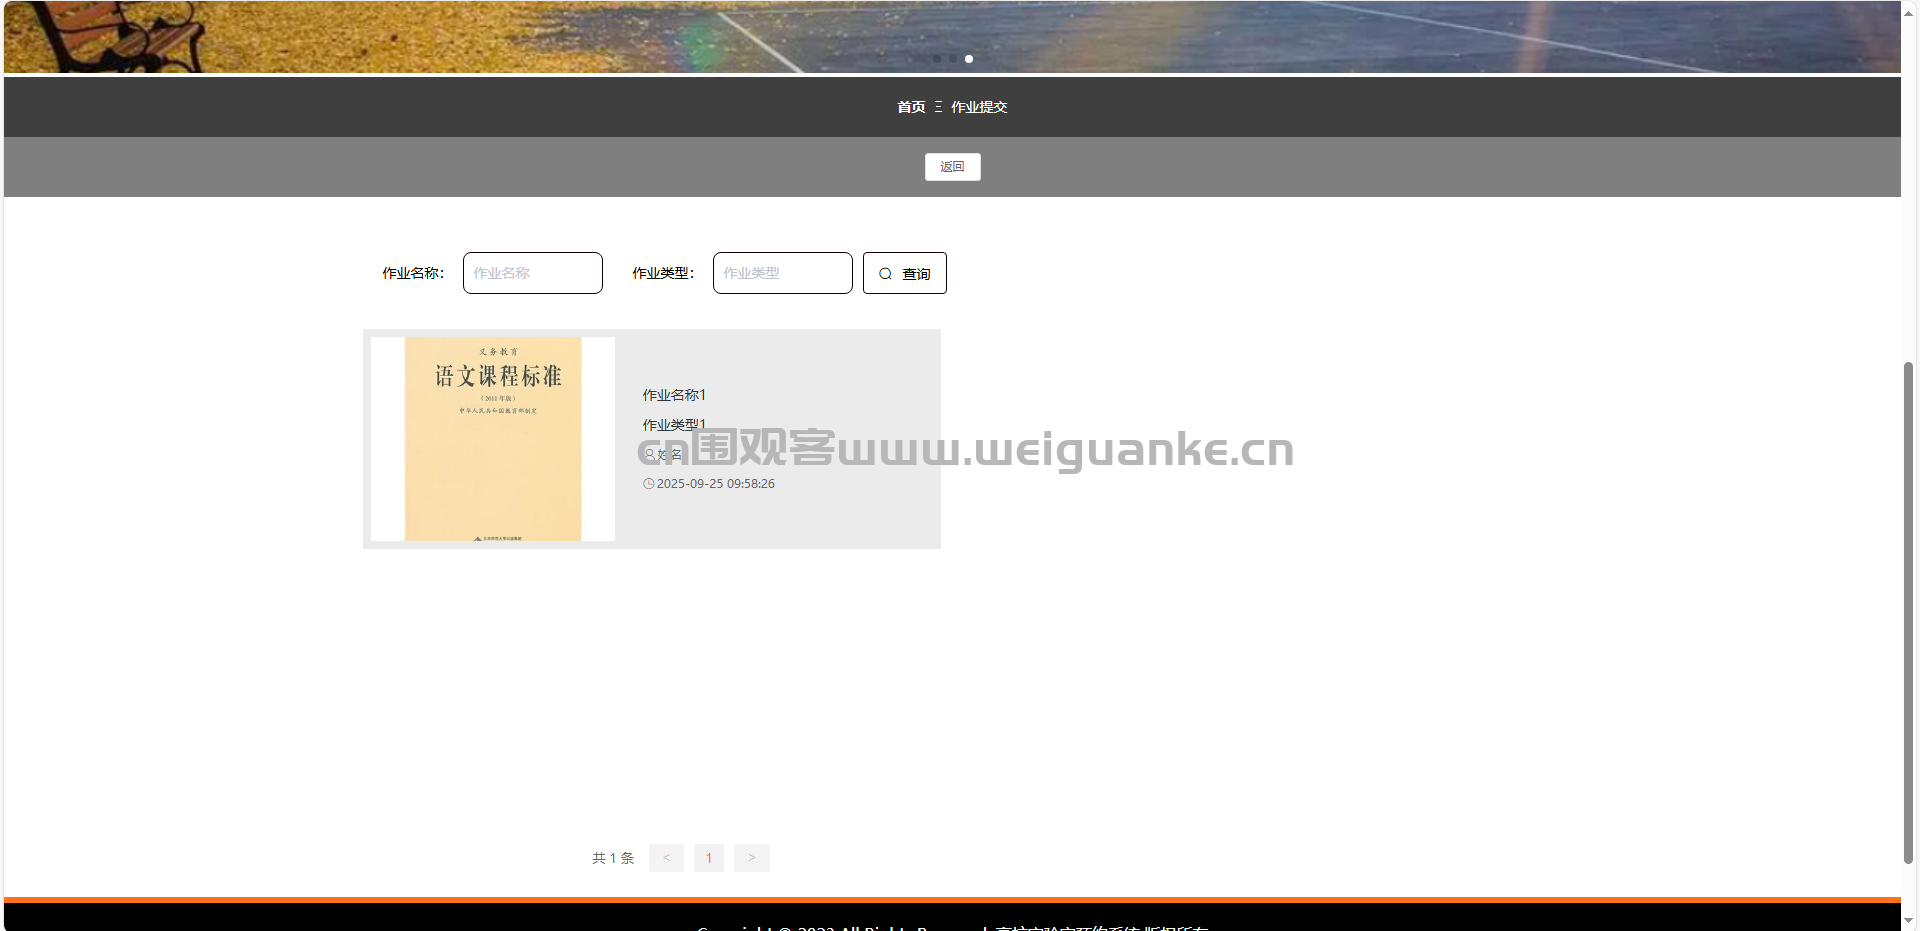Select the active white carousel dot
1920x931 pixels.
click(x=968, y=59)
